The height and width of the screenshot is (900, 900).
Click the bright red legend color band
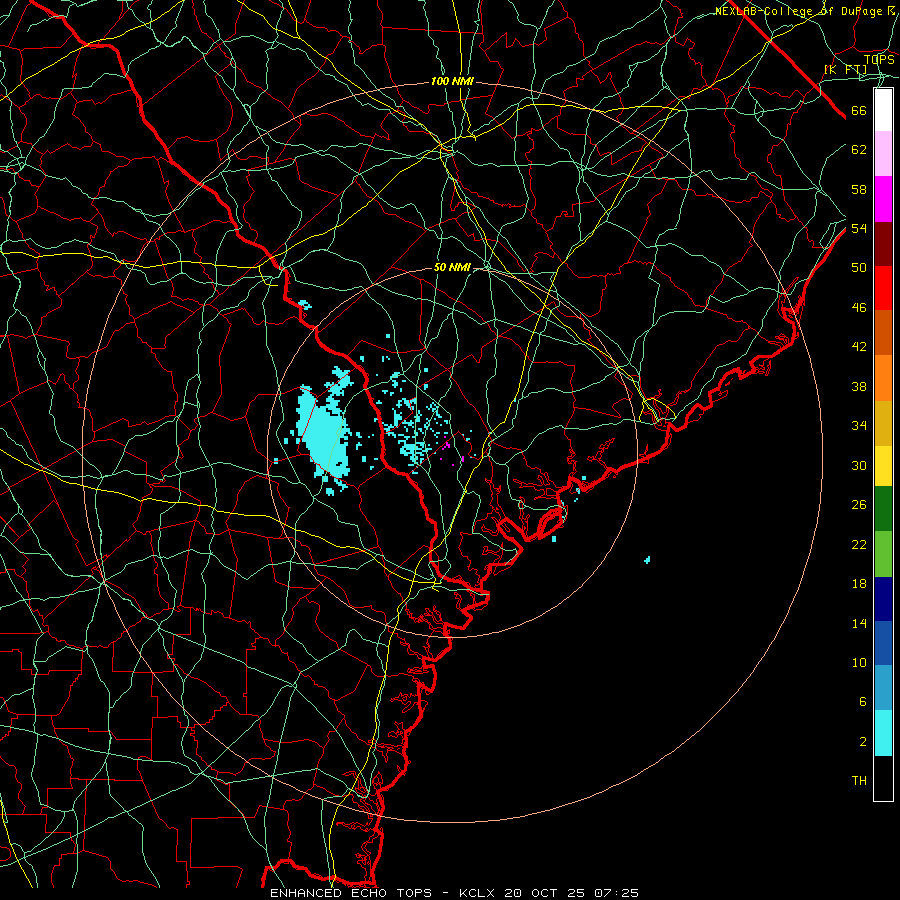click(883, 288)
